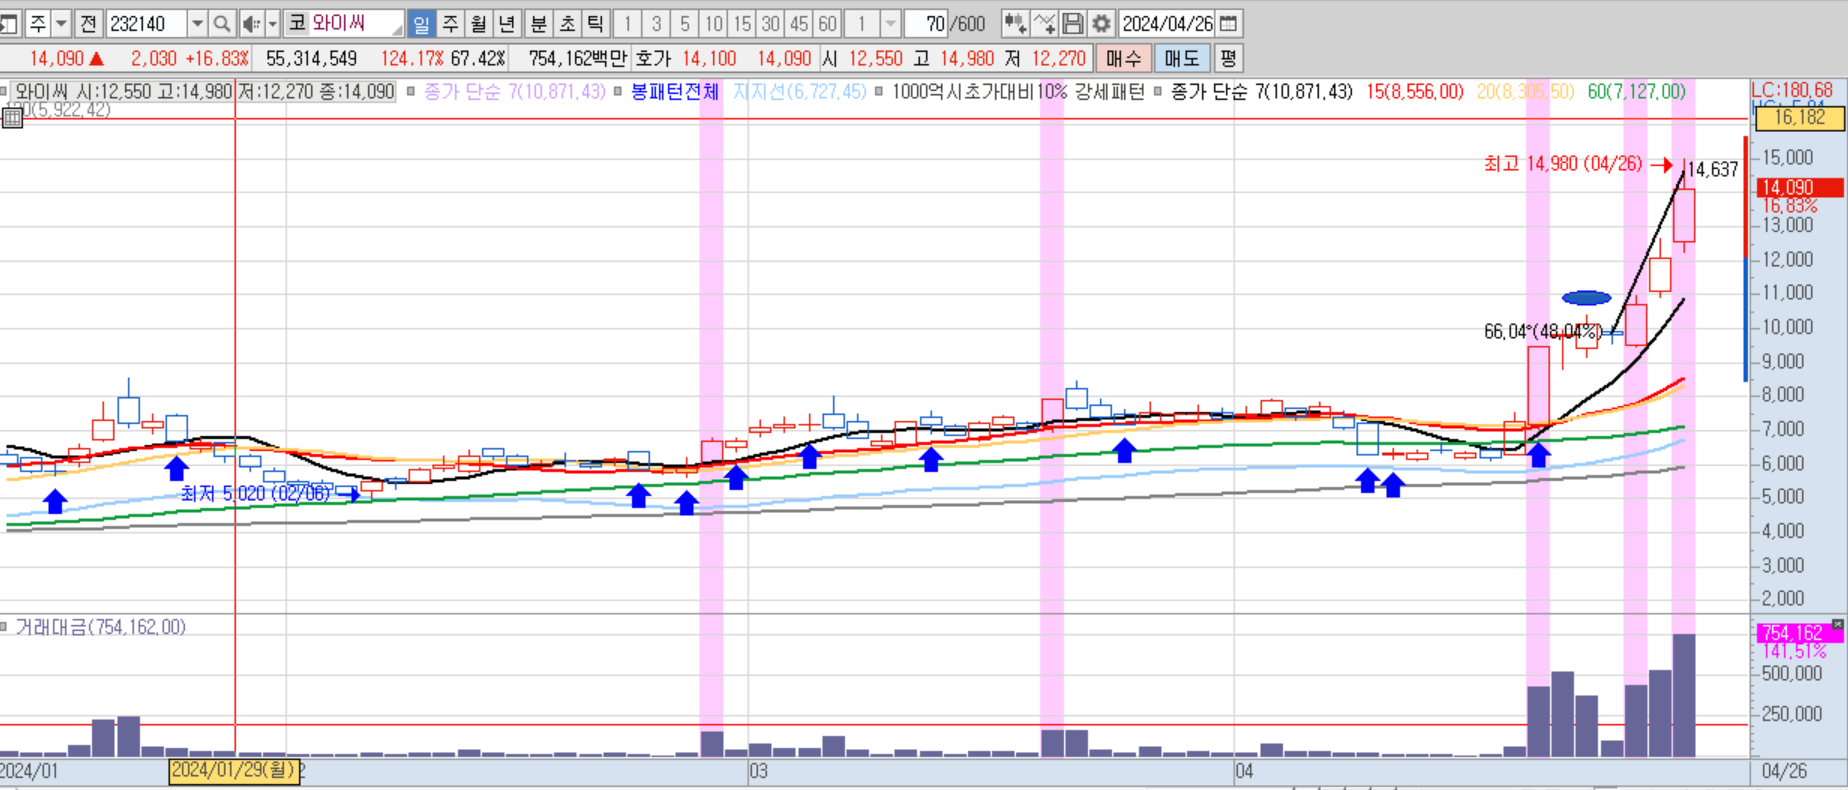Screen dimensions: 1848x790
Task: Click the magenta 754,162 volume value tag
Action: [1800, 632]
